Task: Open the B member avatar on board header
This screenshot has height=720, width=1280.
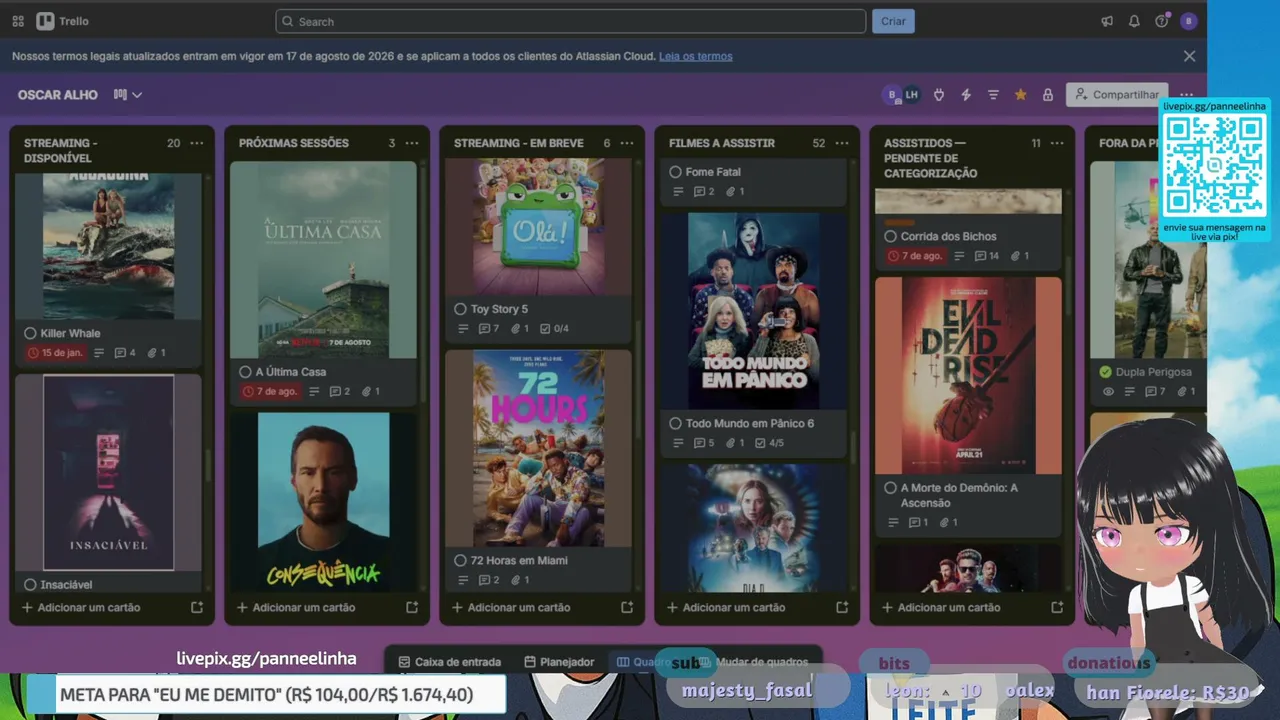Action: coord(892,95)
